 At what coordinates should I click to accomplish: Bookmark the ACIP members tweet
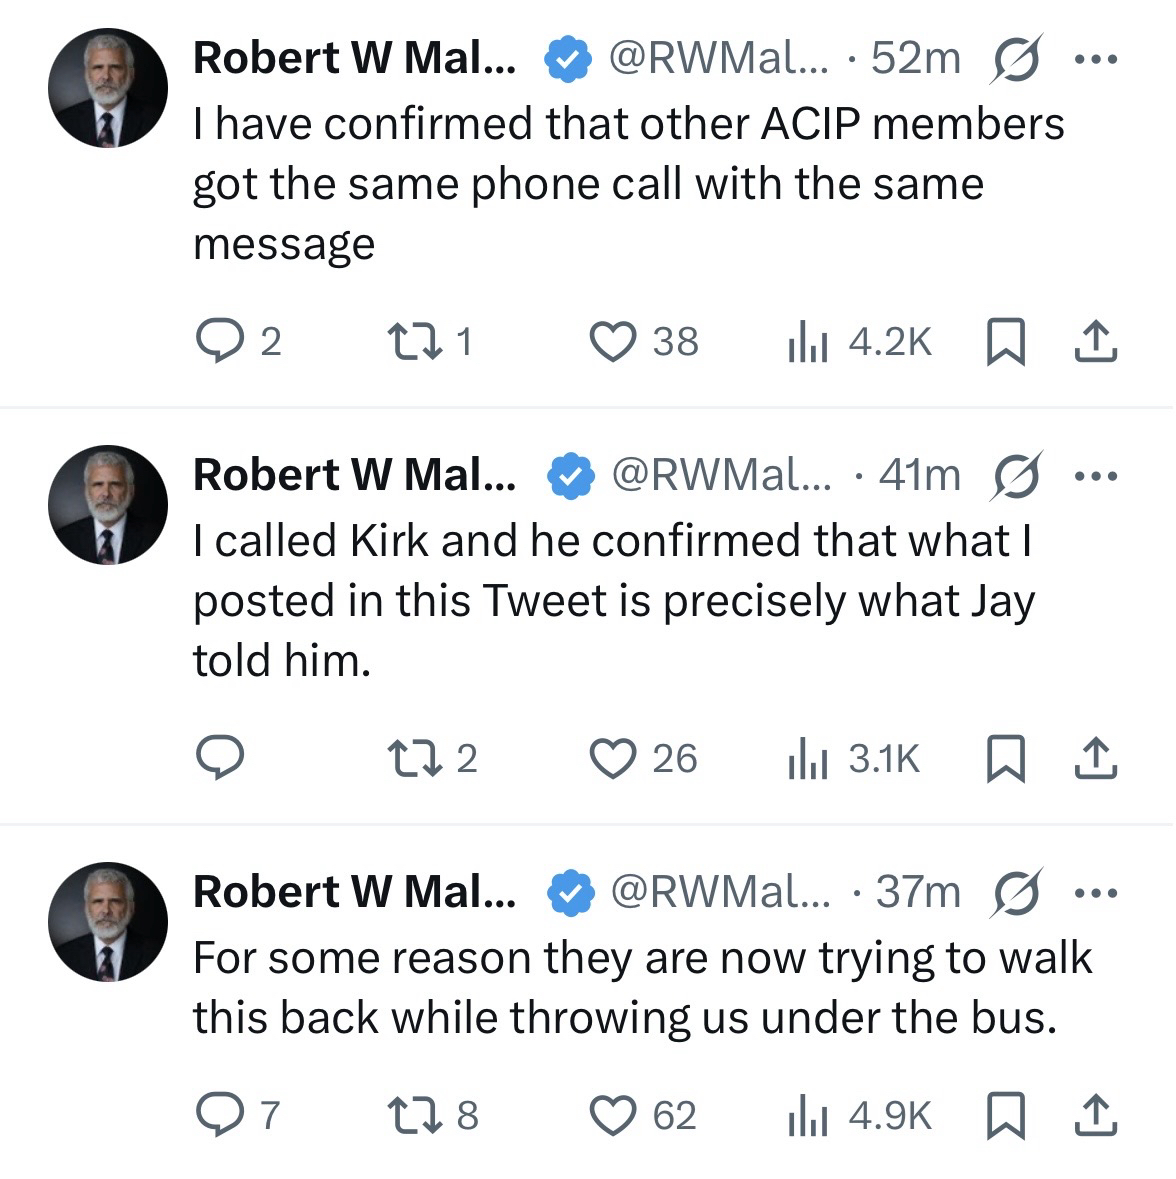click(1005, 342)
